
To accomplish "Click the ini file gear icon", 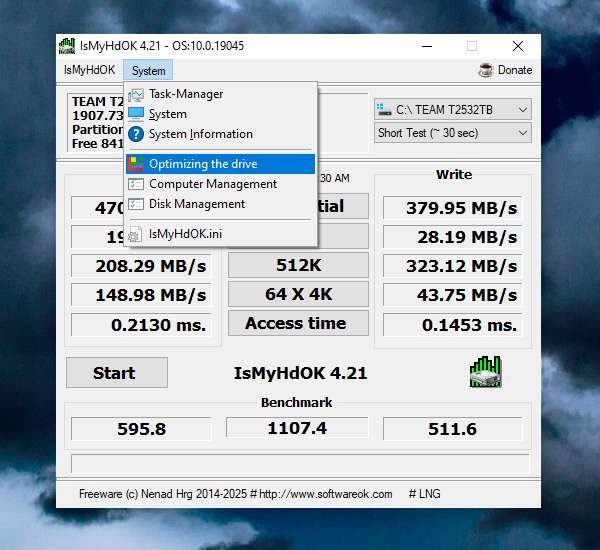I will (134, 234).
